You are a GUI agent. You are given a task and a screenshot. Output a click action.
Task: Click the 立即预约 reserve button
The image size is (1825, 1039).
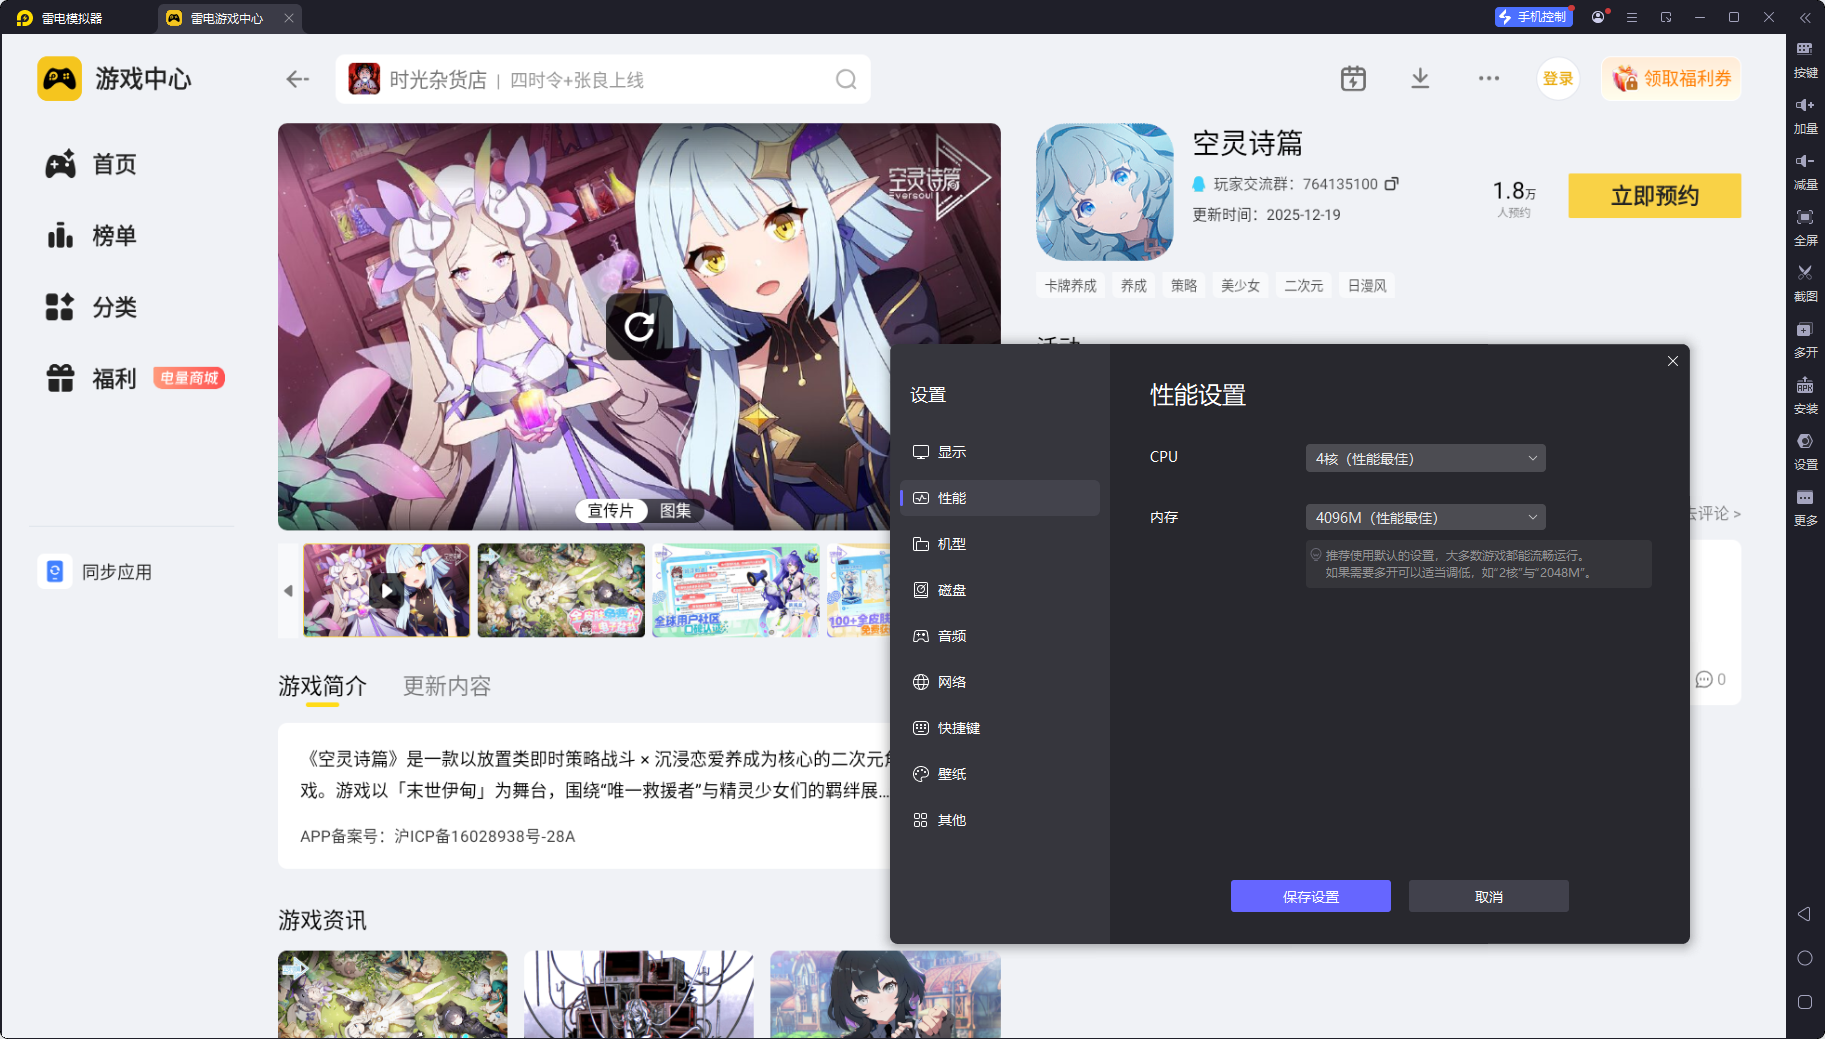(1654, 196)
